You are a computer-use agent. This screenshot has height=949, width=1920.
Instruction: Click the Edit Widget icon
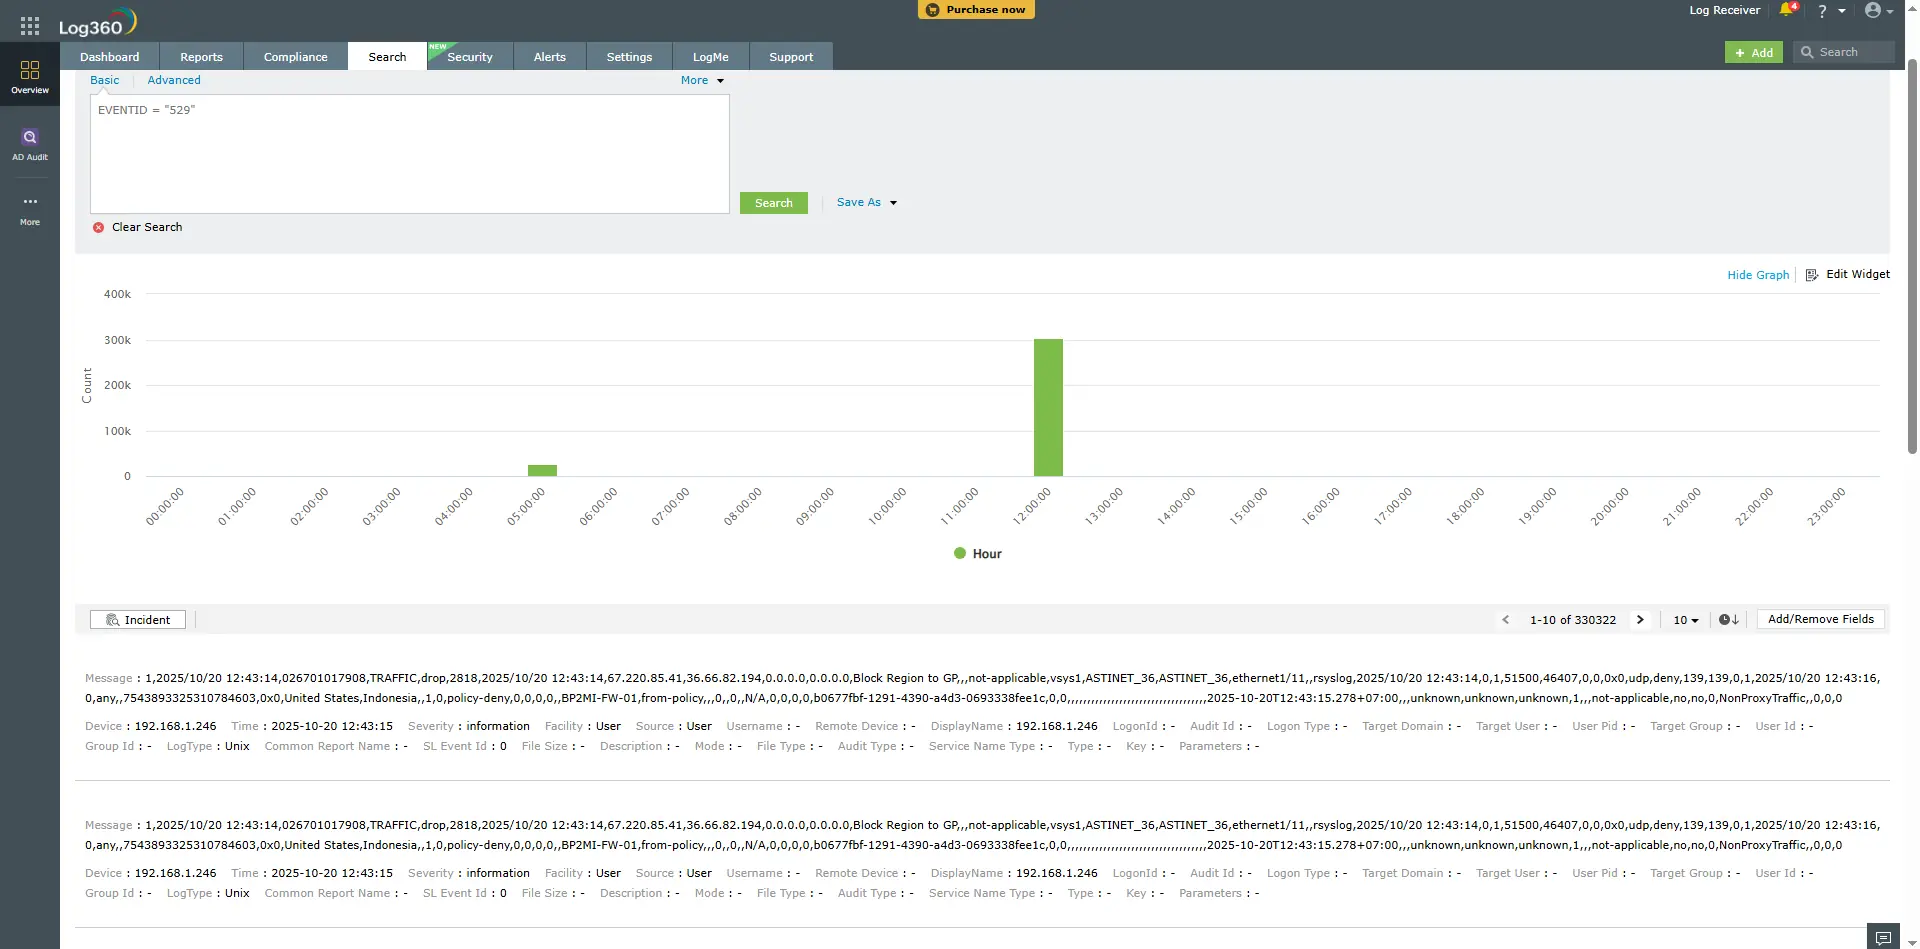[1812, 275]
